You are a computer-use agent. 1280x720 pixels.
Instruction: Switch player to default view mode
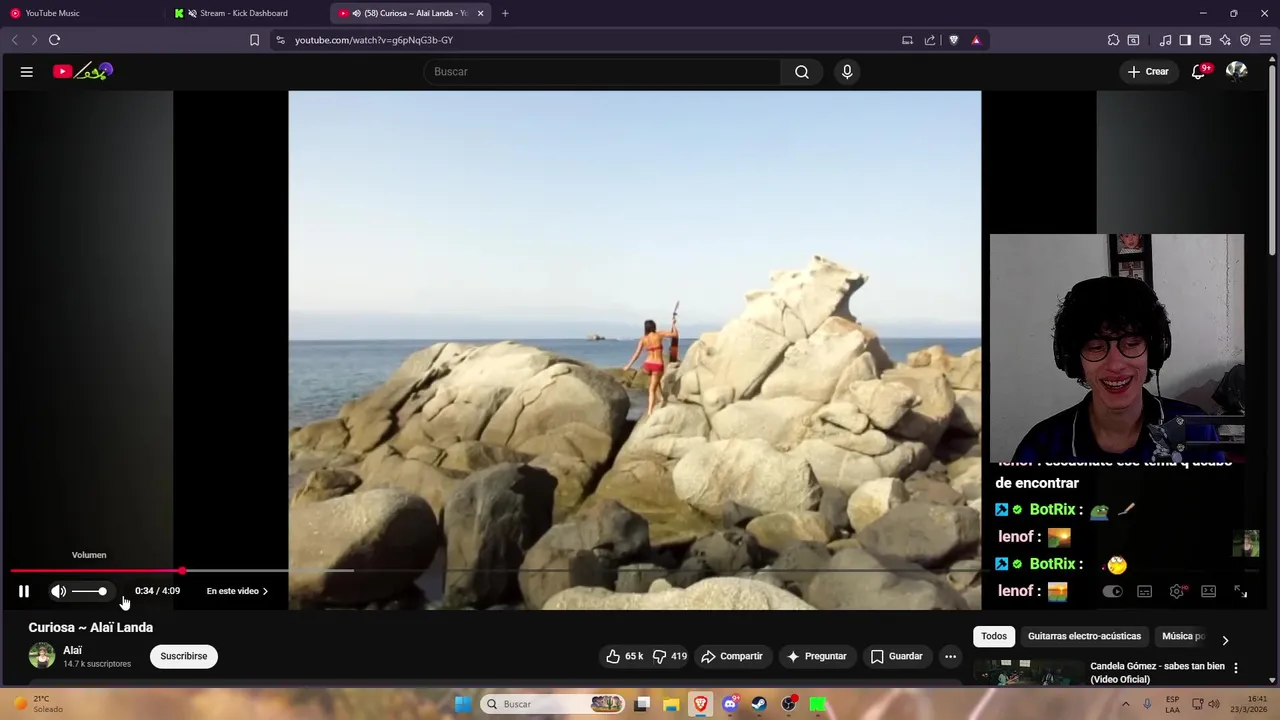[x=1208, y=591]
